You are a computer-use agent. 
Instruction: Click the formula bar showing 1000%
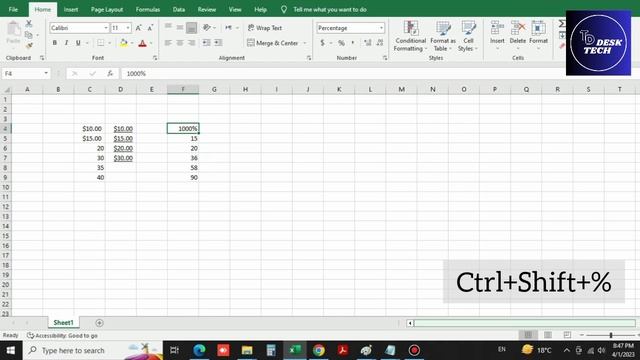(343, 73)
